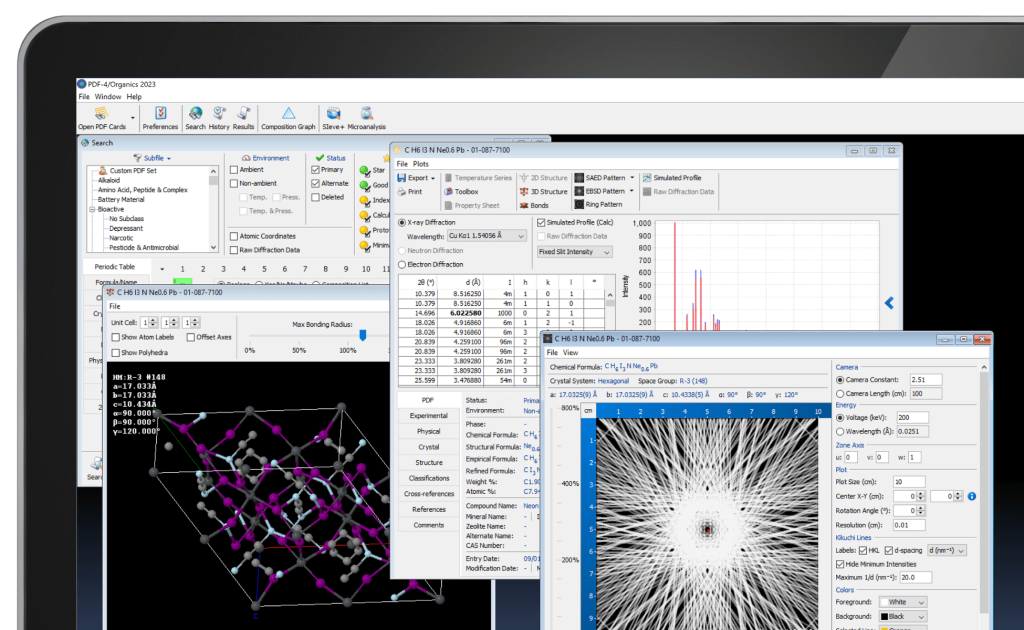The width and height of the screenshot is (1024, 630).
Task: Expand SAED Pattern dropdown arrow
Action: click(x=632, y=178)
